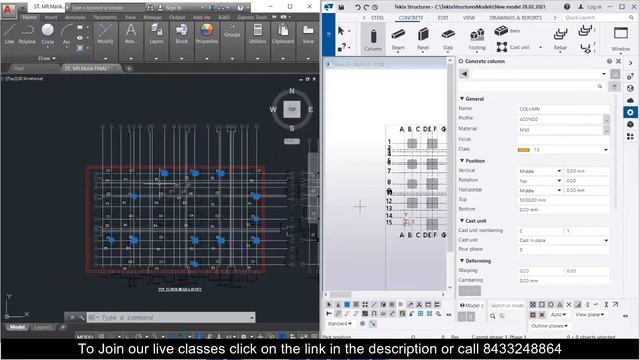The width and height of the screenshot is (640, 360).
Task: Click the Profile field showing 600*600
Action: pos(560,120)
